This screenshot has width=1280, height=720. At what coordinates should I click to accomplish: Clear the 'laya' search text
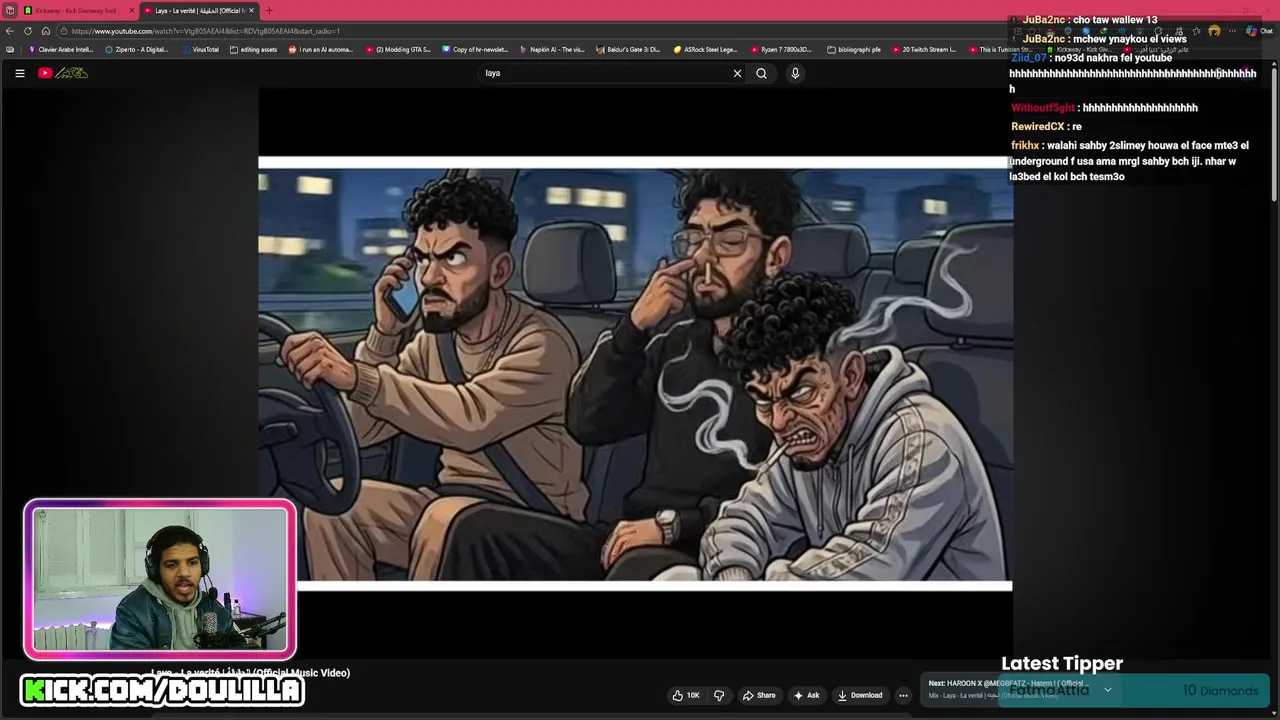point(737,73)
